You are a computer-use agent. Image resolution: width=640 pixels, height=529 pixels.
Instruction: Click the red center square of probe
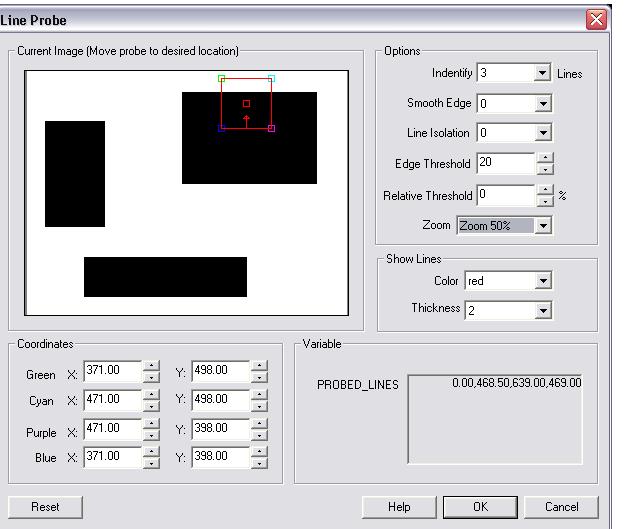[x=246, y=103]
